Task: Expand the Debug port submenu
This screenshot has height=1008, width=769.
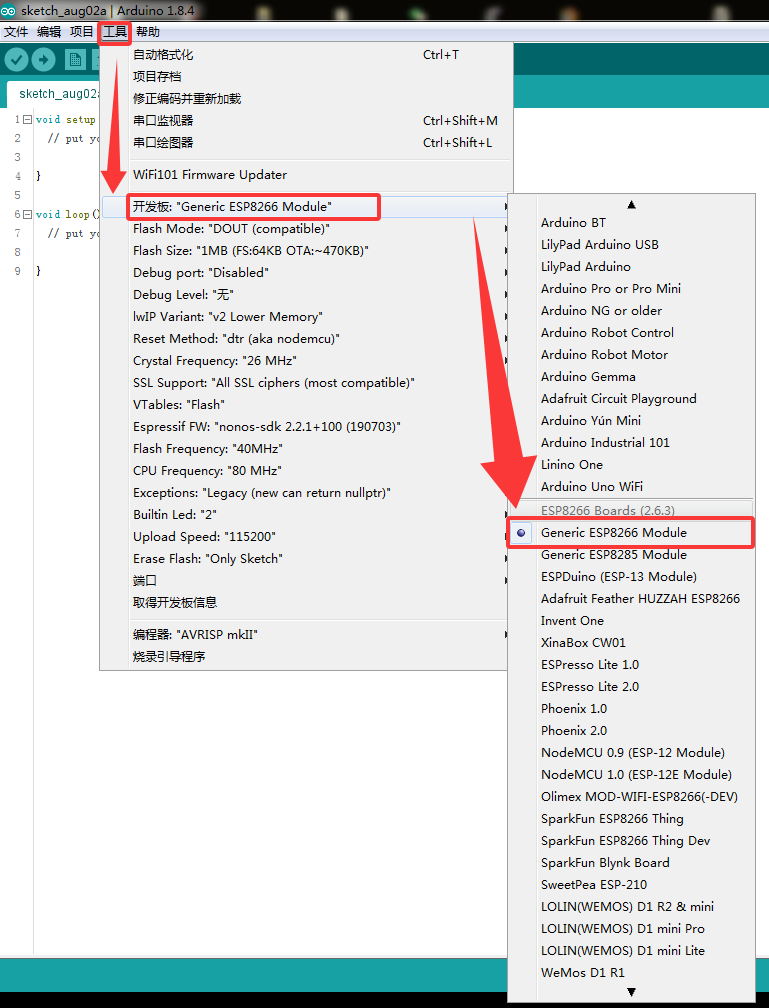Action: [x=306, y=273]
